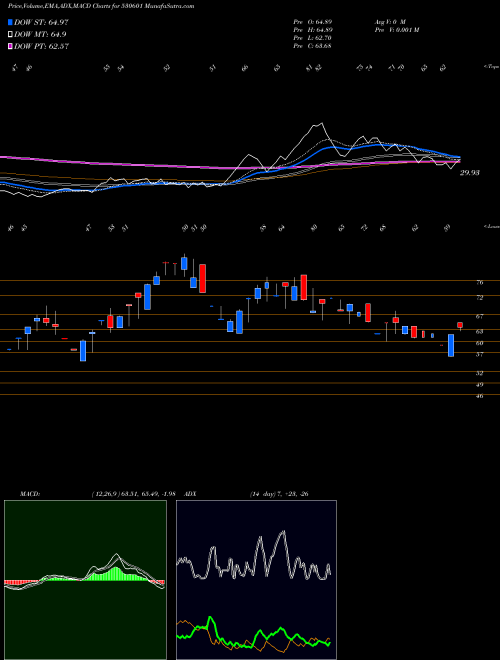Select the 'DOW MT: 64.9' legend text

(40, 34)
